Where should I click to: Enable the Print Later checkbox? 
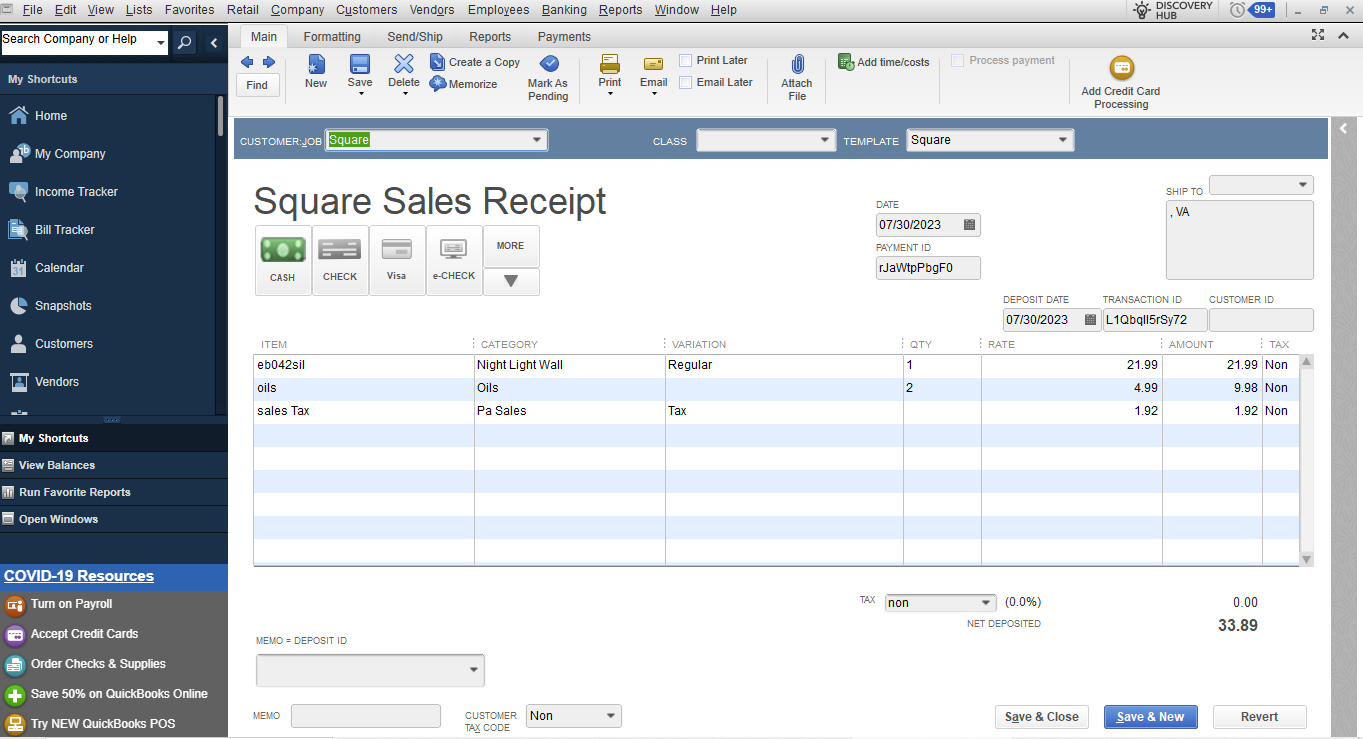click(686, 60)
